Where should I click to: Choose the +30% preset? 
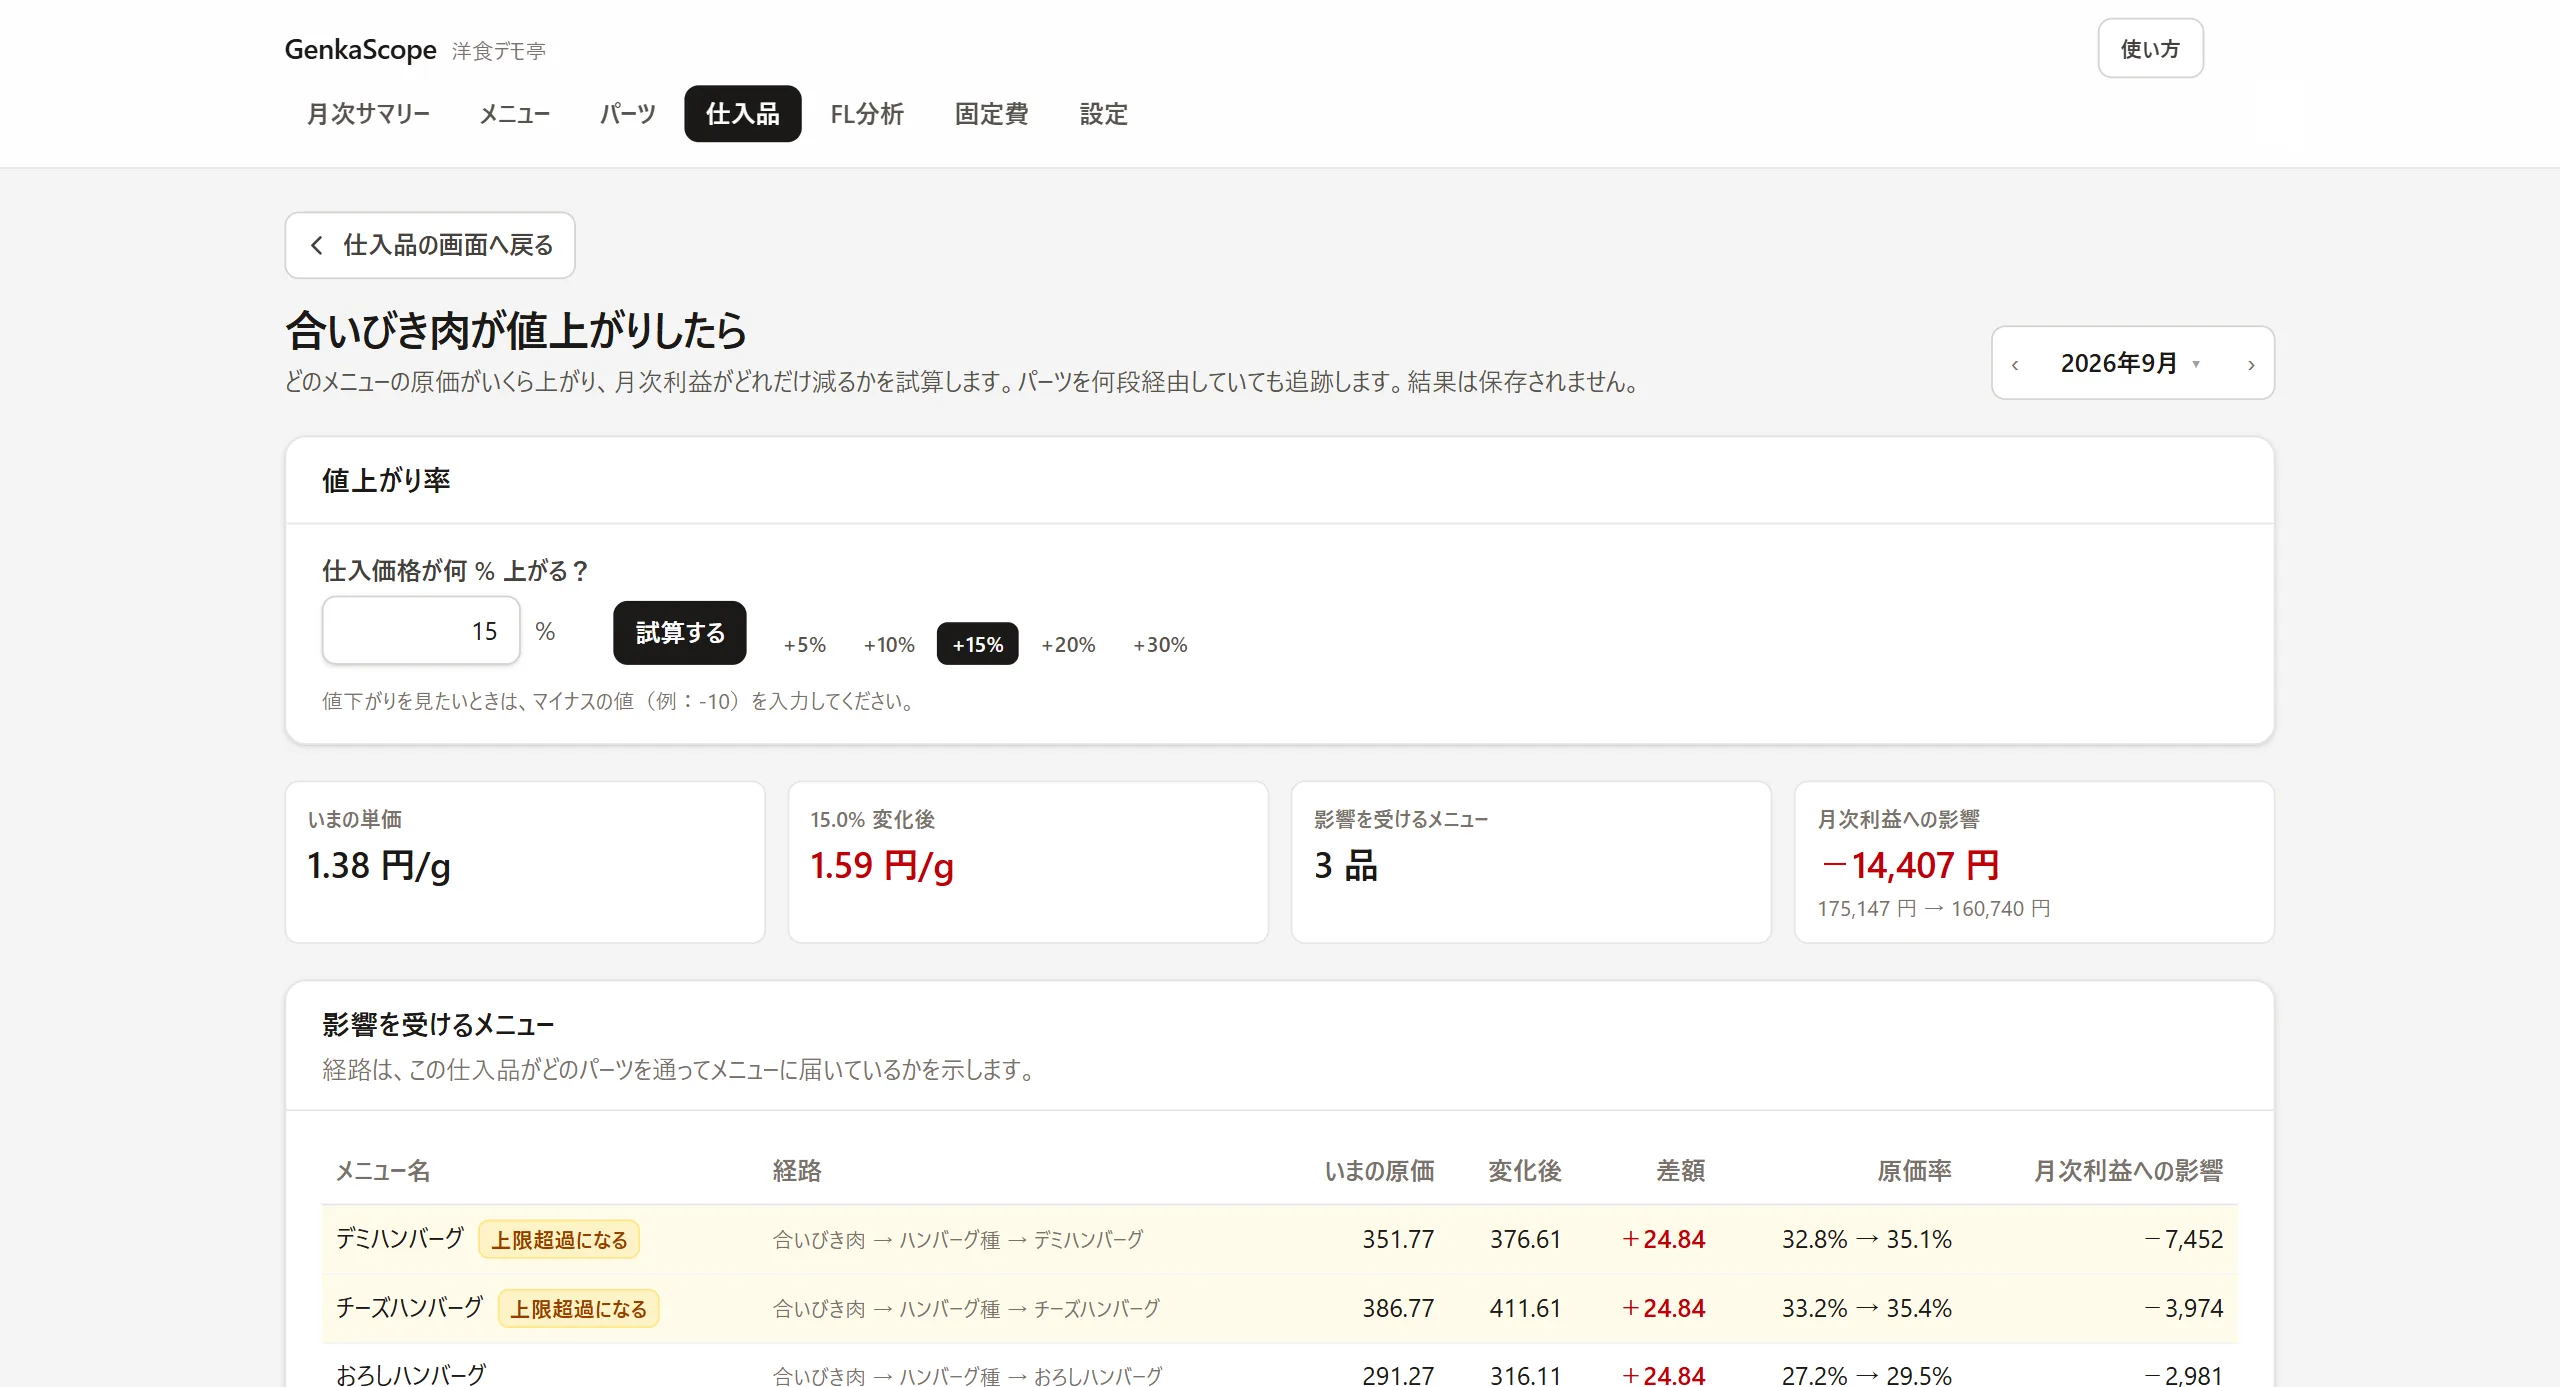tap(1160, 645)
